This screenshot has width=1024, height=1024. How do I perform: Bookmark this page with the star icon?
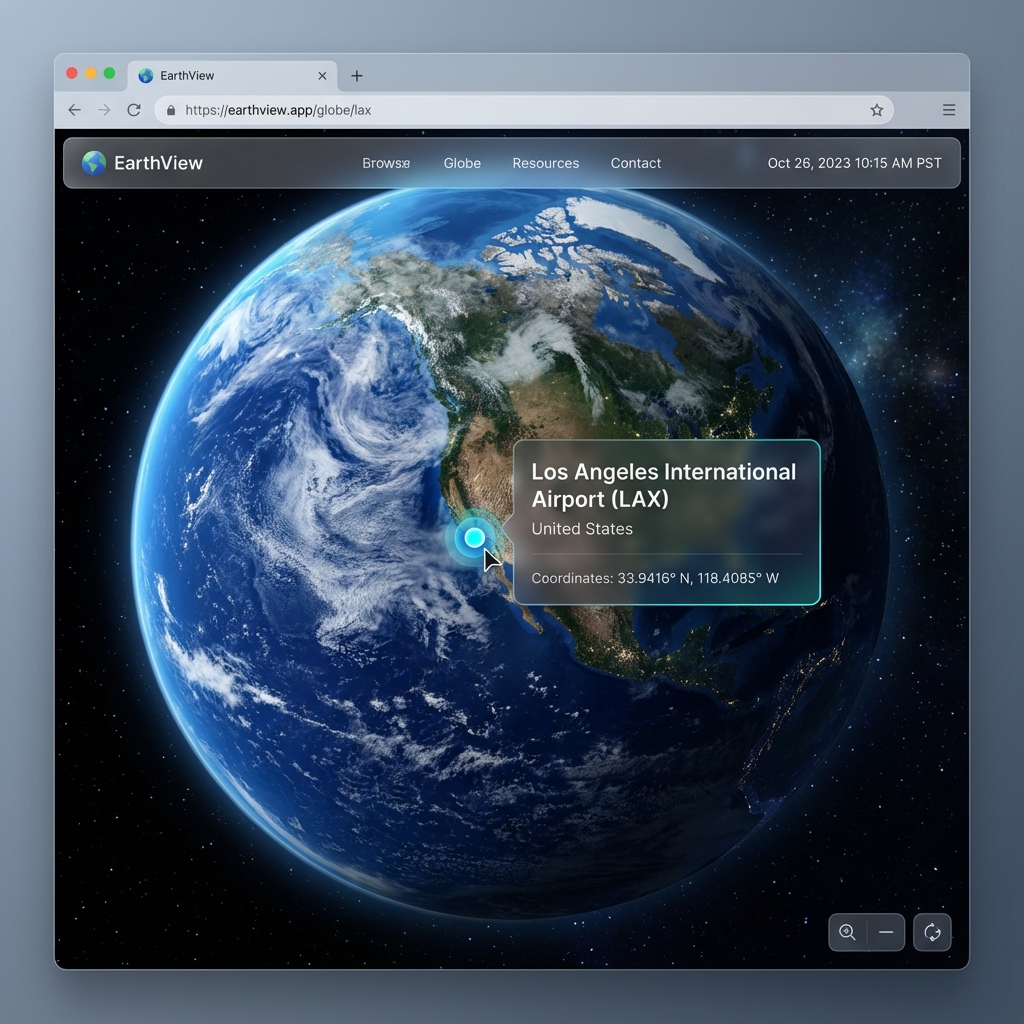click(876, 110)
